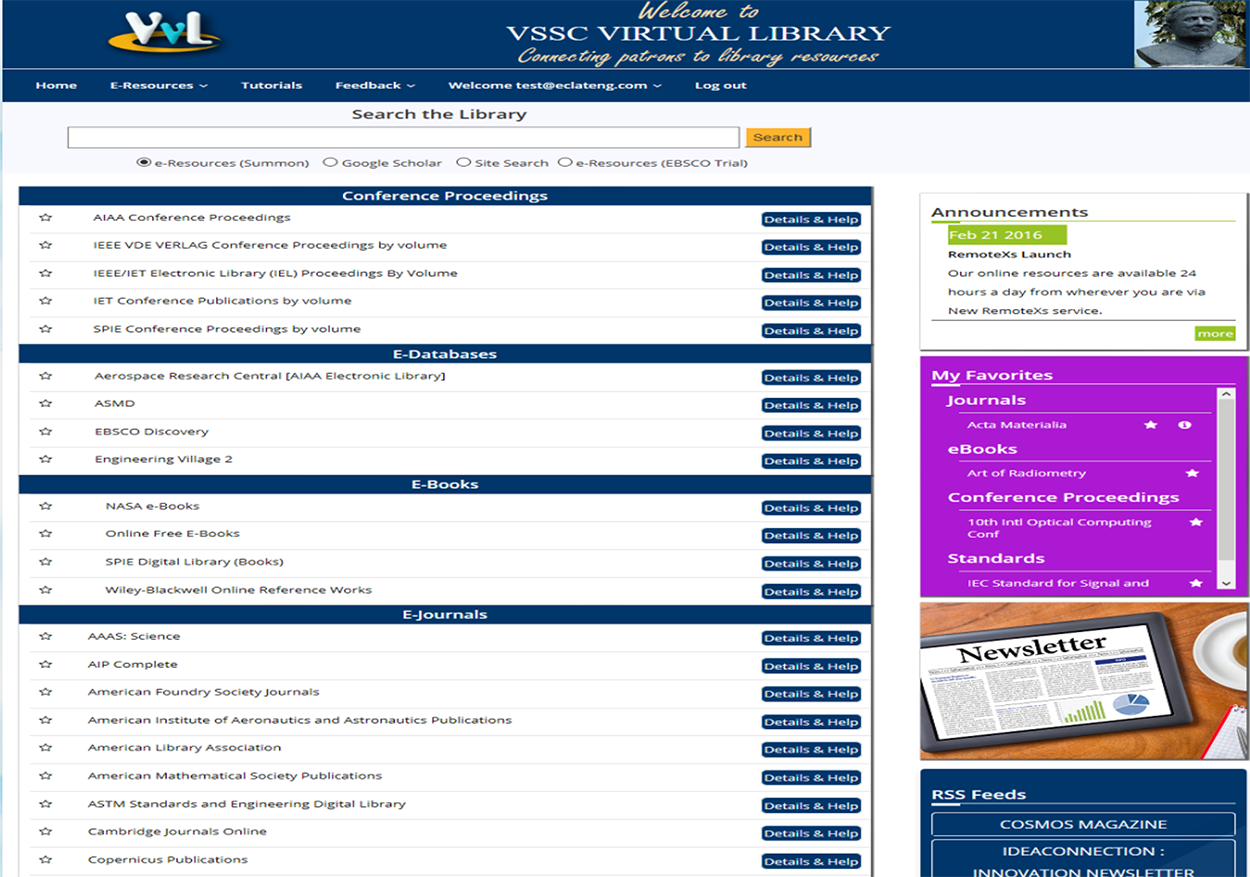Click the star next to AAAS: Science
This screenshot has height=877, width=1250.
(x=45, y=637)
